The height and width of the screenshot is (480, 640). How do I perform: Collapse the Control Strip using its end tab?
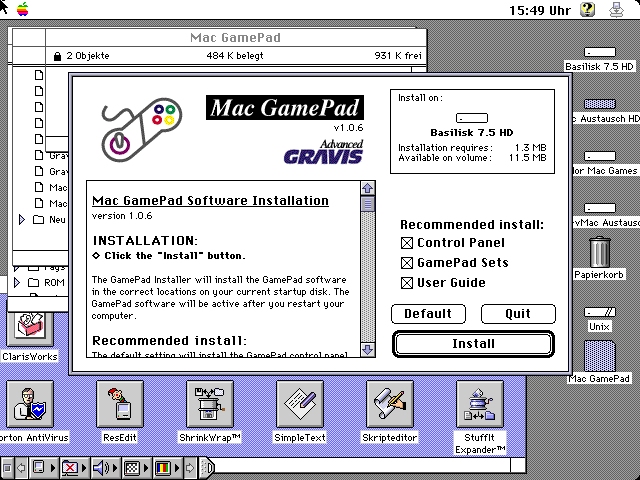[x=207, y=468]
